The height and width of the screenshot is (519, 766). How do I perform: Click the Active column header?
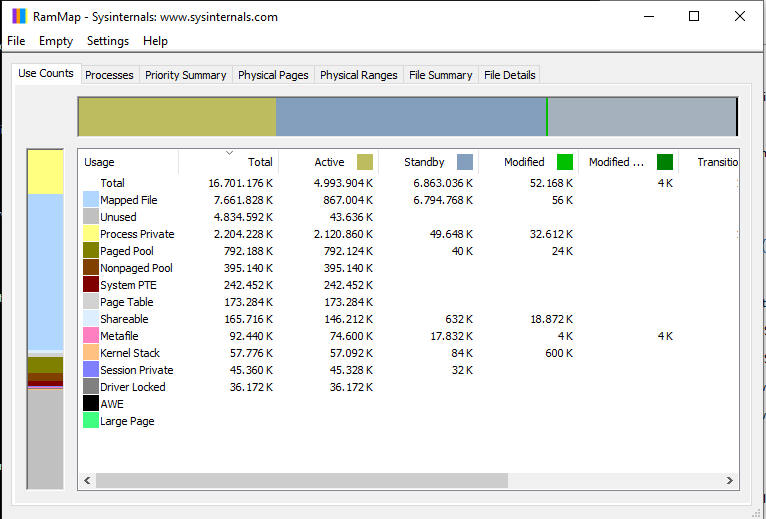click(x=329, y=162)
